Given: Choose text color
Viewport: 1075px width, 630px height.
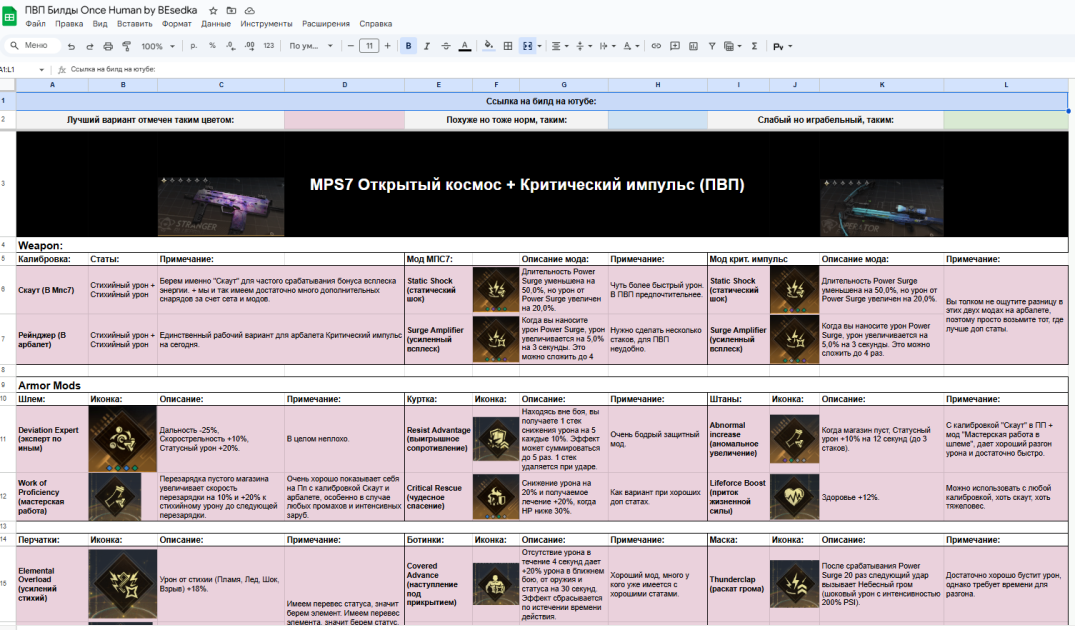Looking at the screenshot, I should point(465,46).
